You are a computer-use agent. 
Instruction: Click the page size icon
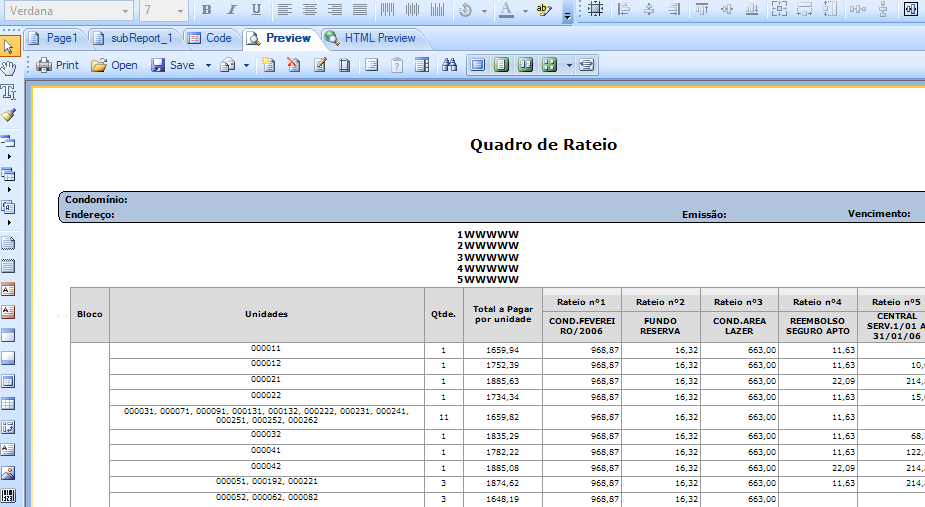345,65
